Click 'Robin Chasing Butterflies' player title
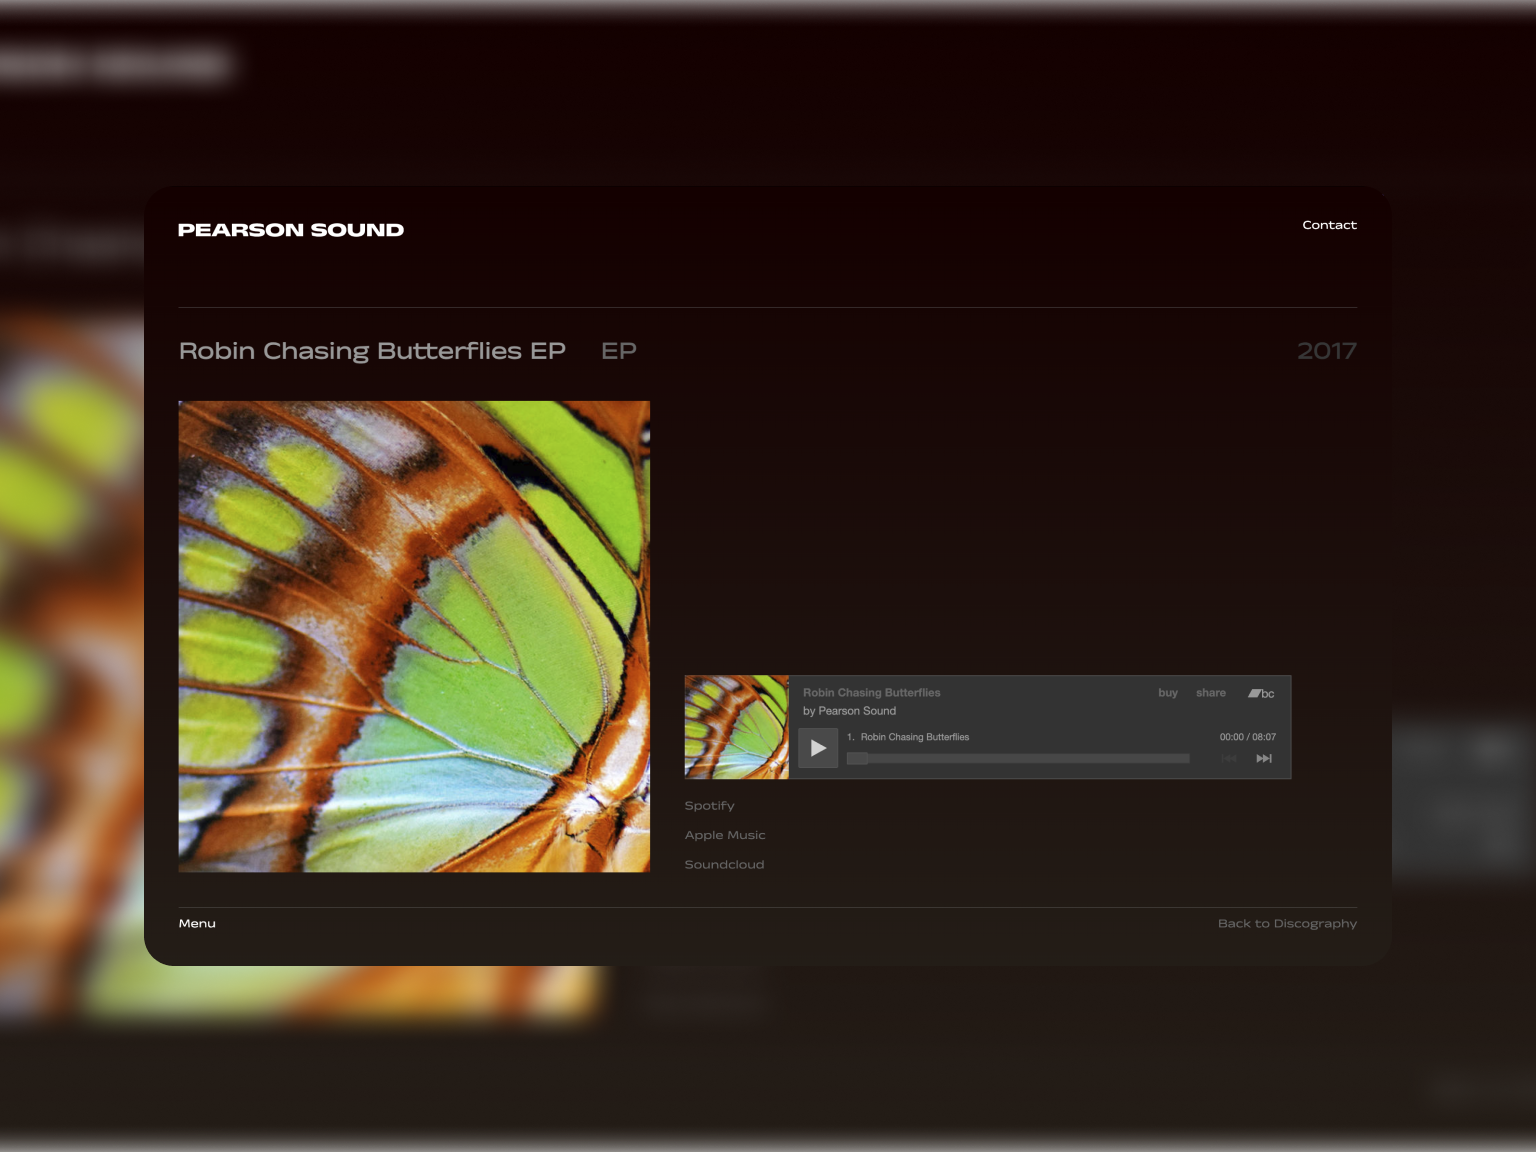Viewport: 1536px width, 1152px height. point(872,693)
